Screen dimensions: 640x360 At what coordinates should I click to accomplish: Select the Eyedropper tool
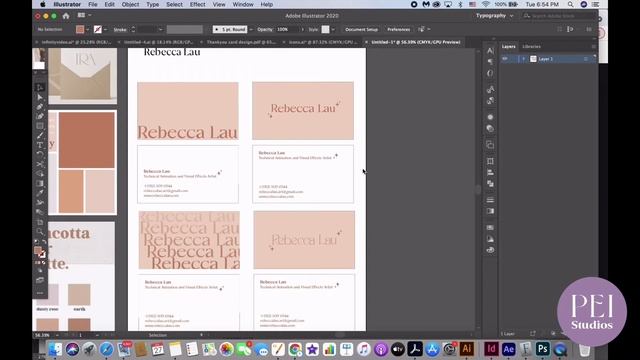(x=40, y=193)
